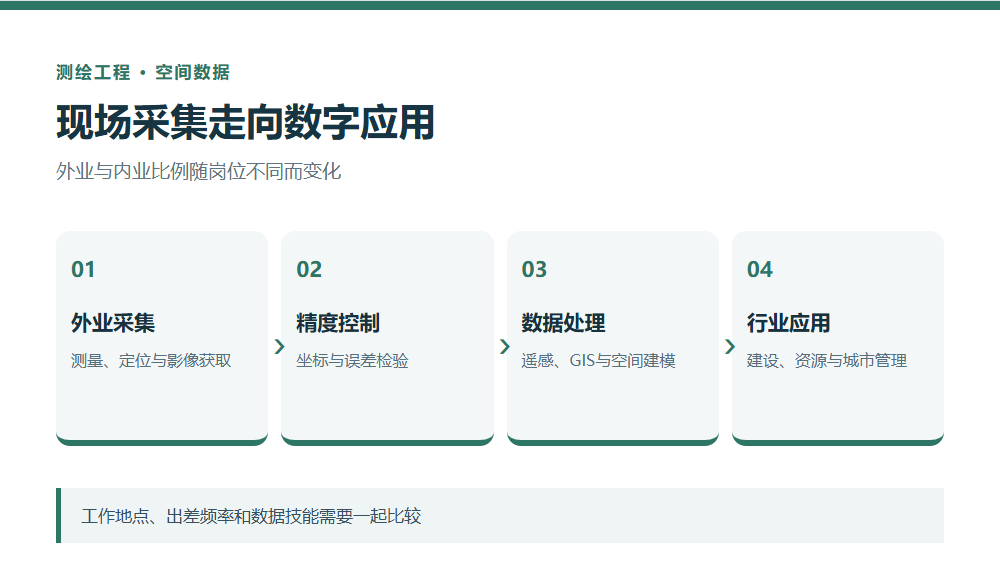
Task: Click the category label 测绘工程 · 空间数据
Action: (x=143, y=72)
